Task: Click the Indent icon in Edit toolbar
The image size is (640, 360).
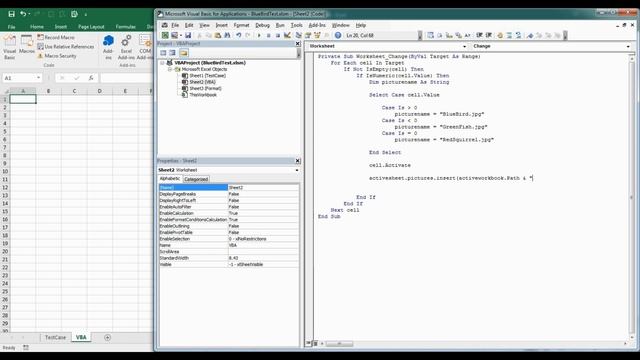Action: click(x=479, y=36)
